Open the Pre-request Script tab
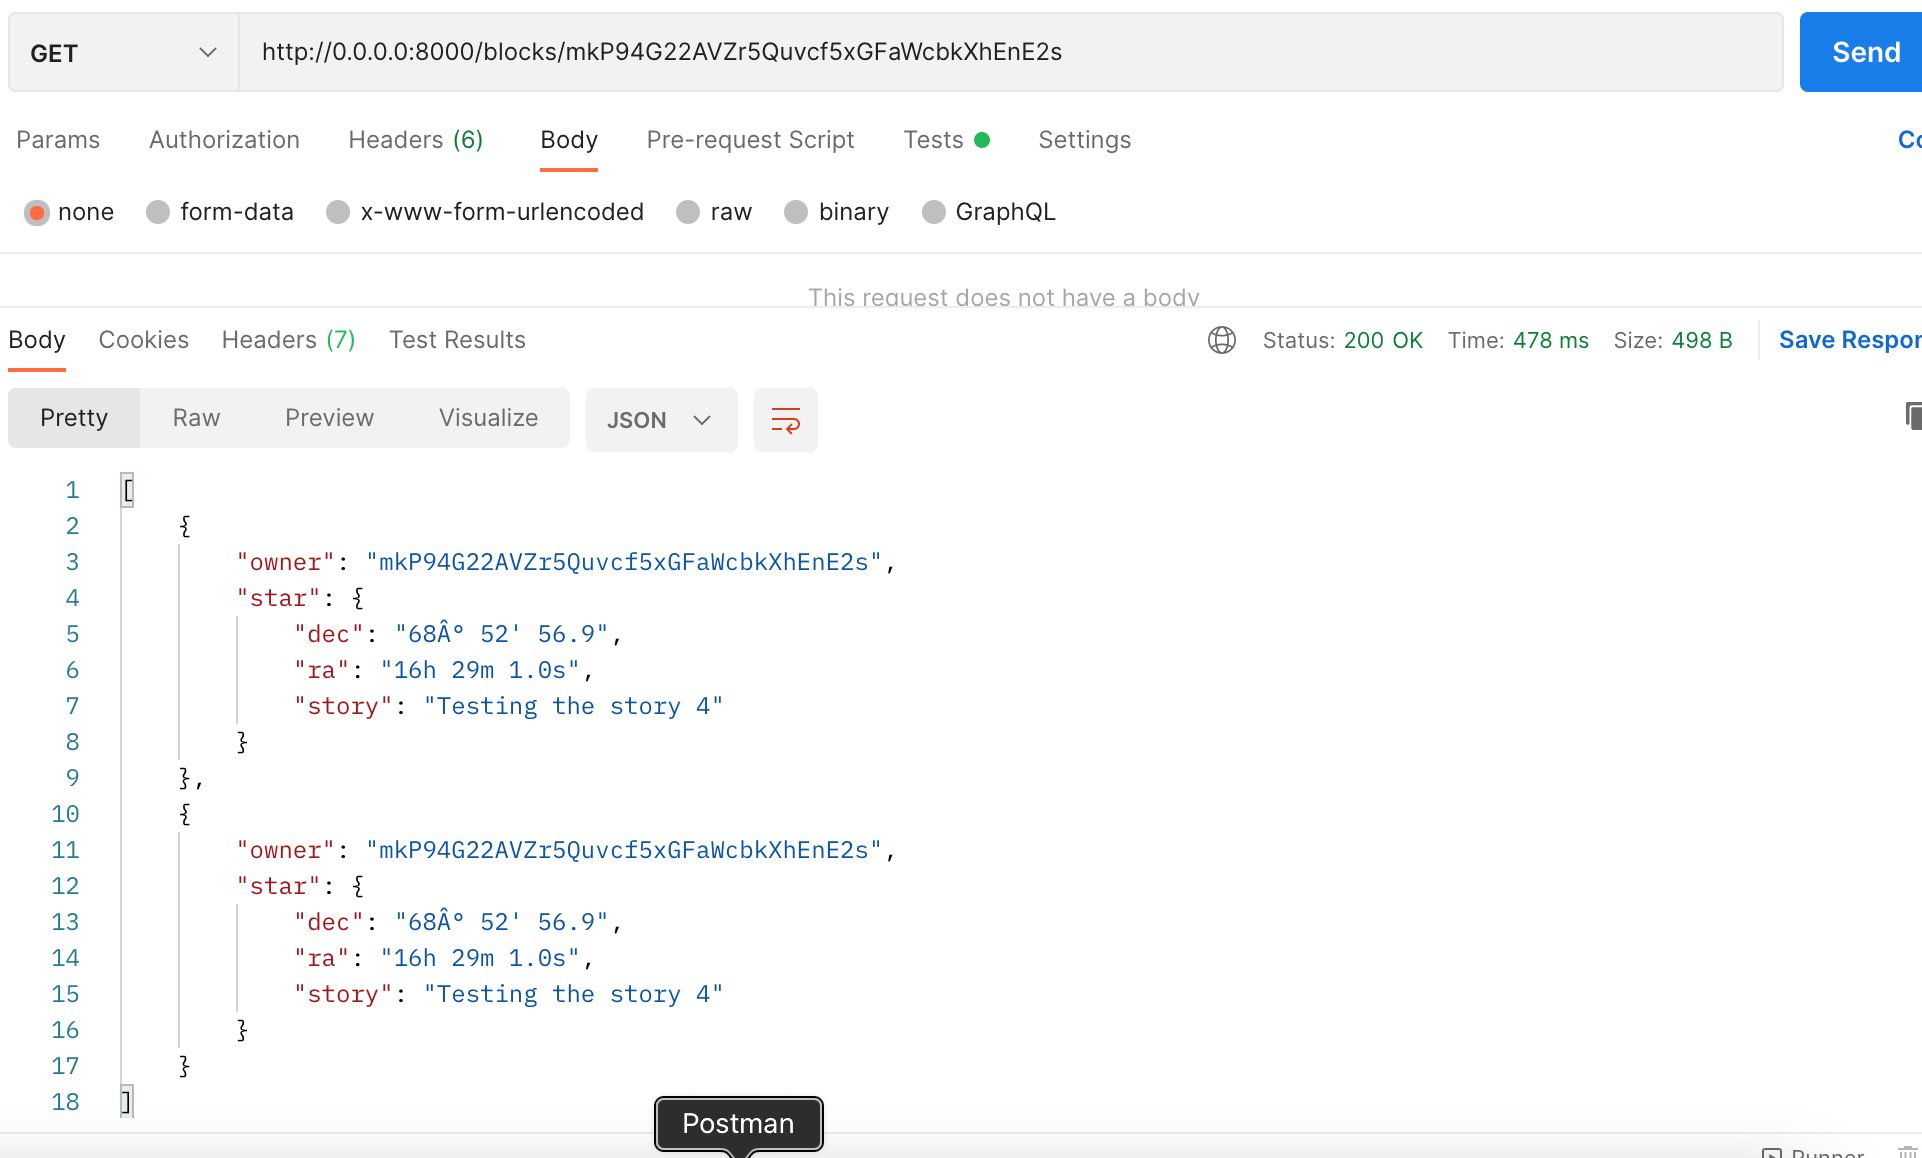This screenshot has width=1922, height=1158. (750, 140)
